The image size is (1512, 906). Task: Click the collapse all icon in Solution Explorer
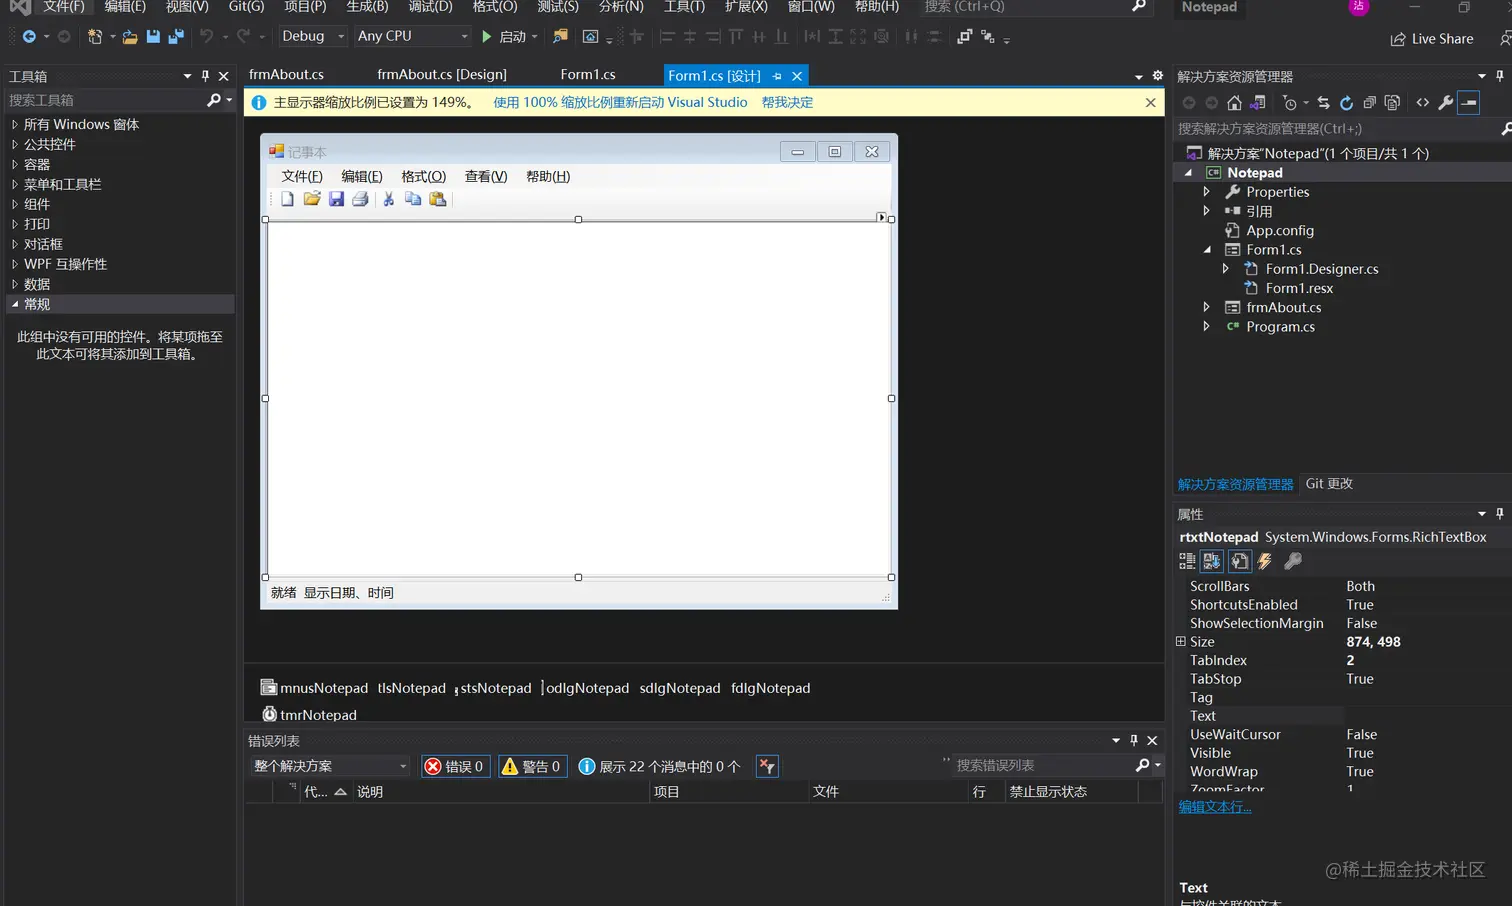coord(1369,103)
